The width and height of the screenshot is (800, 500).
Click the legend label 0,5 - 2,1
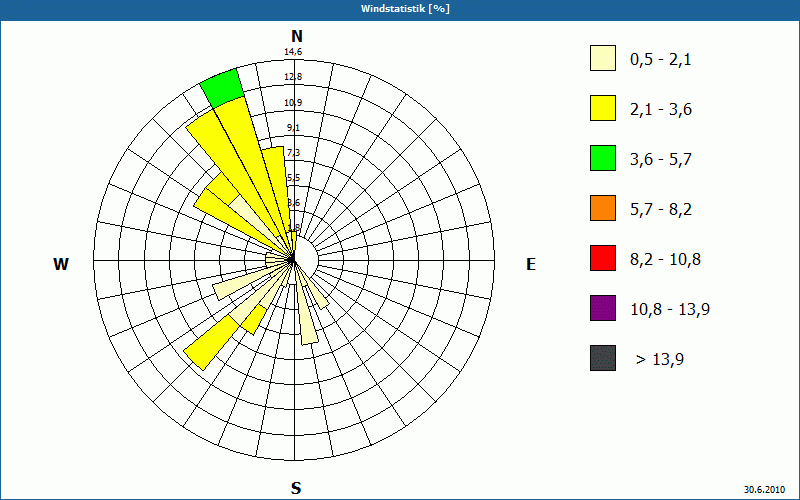[x=661, y=60]
